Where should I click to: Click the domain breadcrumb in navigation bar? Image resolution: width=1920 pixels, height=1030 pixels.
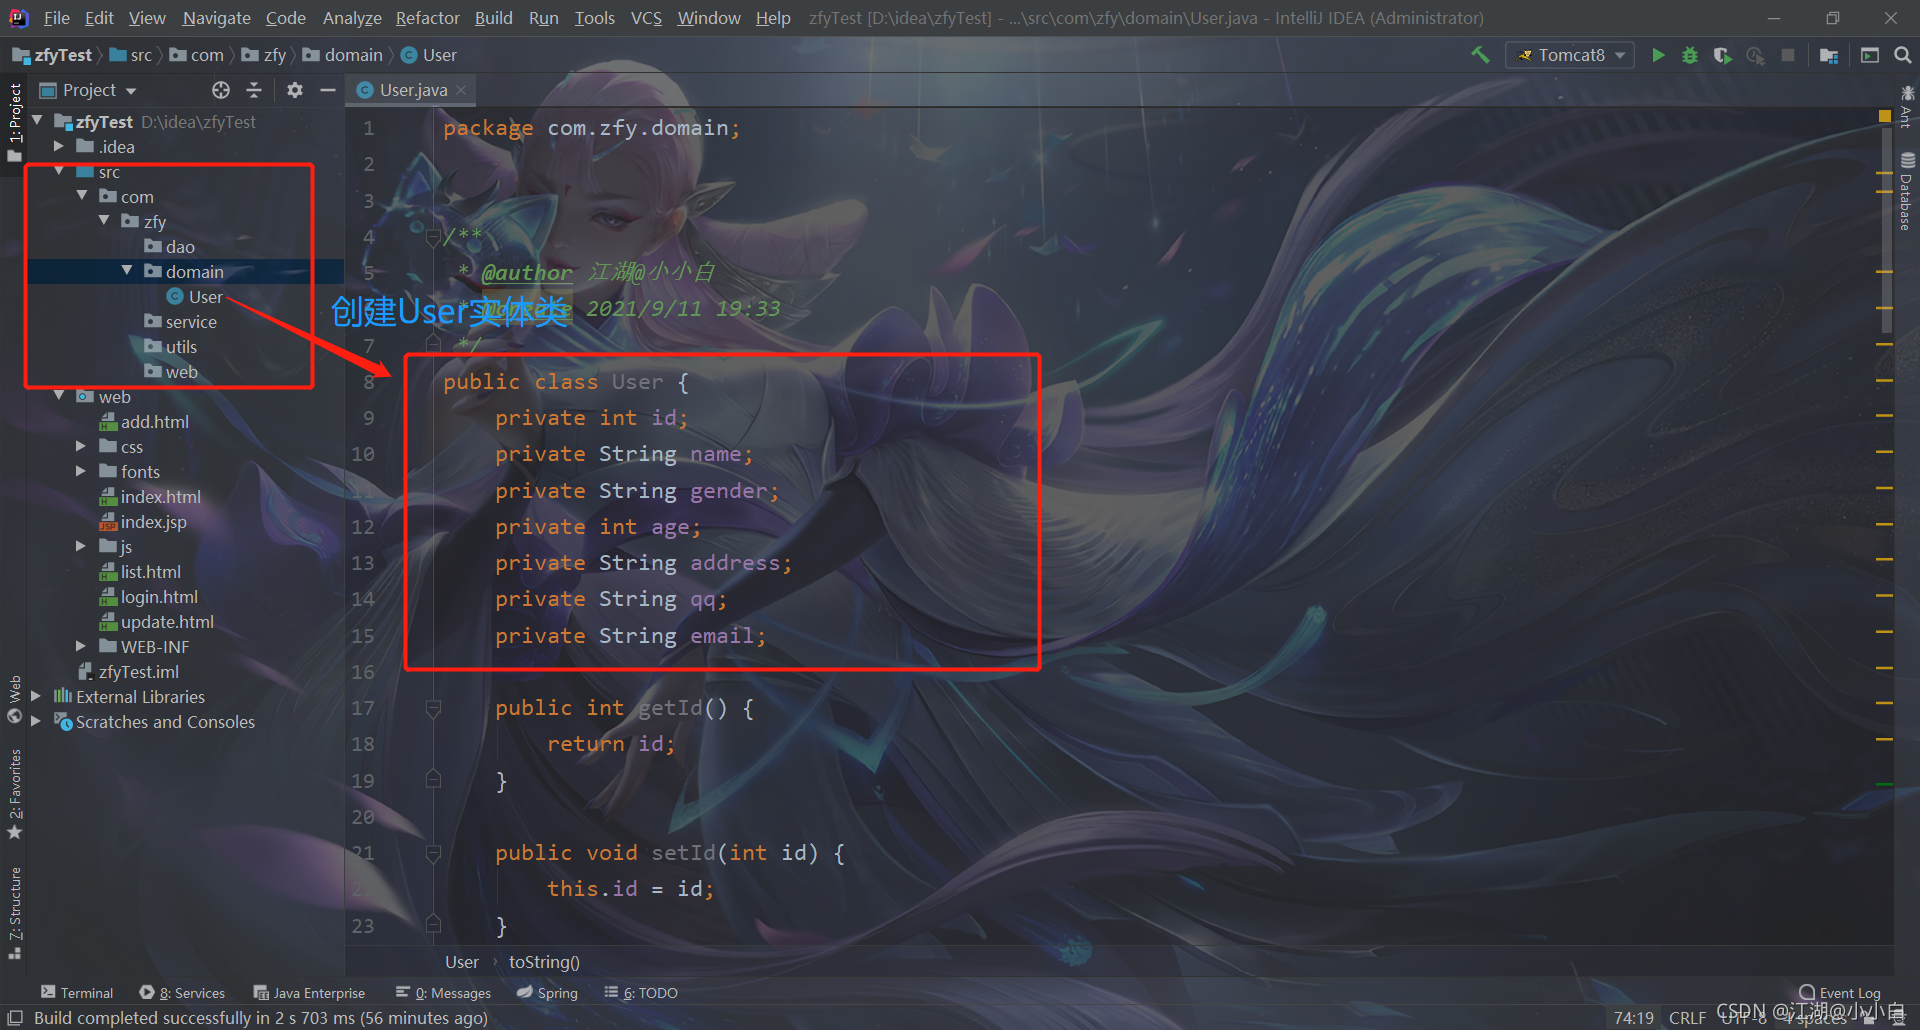point(343,55)
